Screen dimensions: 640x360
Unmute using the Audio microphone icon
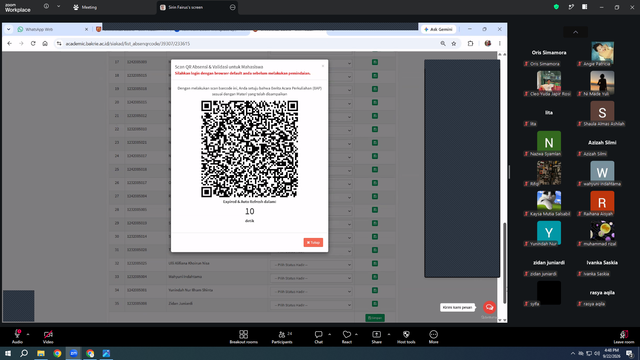[17, 334]
